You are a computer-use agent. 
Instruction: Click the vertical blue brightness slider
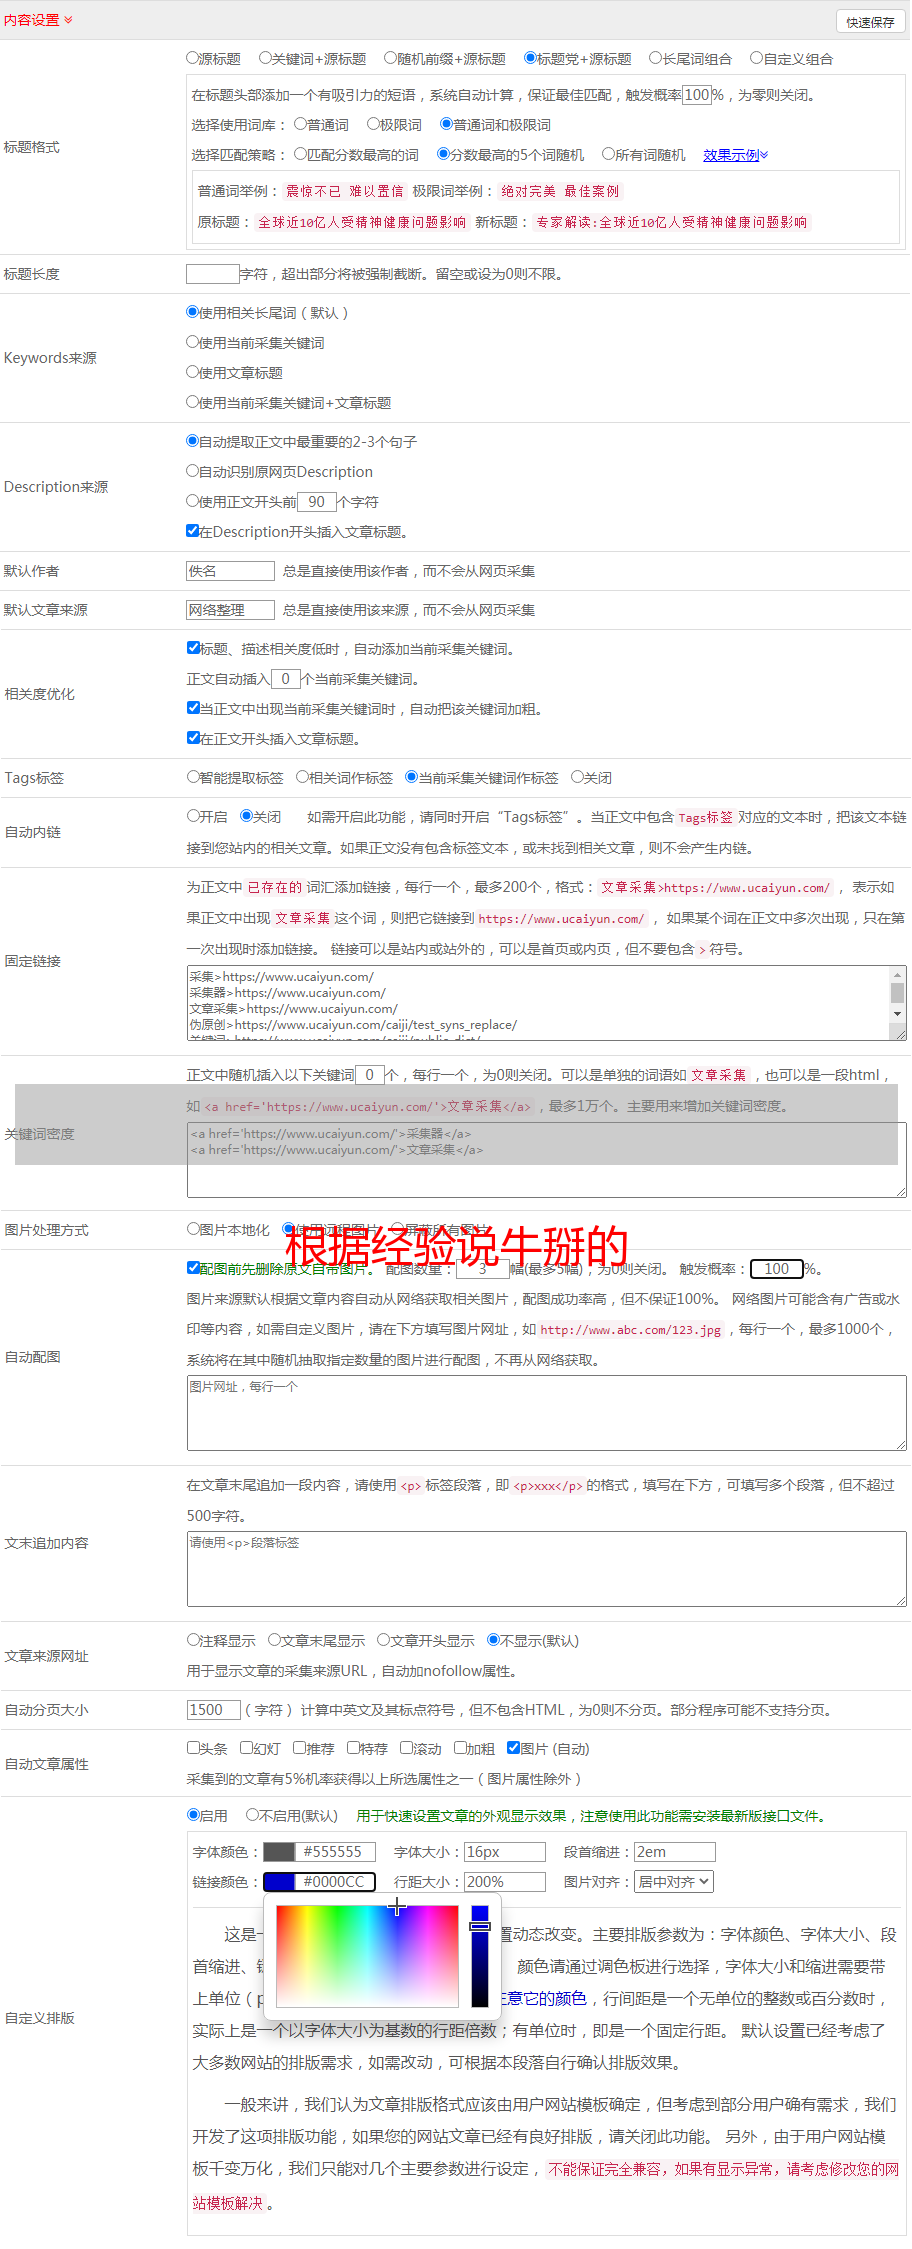(x=480, y=1956)
